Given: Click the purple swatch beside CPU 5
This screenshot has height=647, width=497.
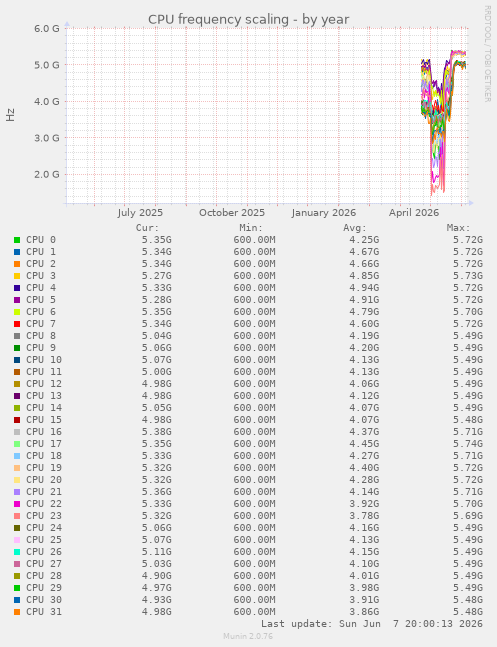Looking at the screenshot, I should tap(17, 300).
